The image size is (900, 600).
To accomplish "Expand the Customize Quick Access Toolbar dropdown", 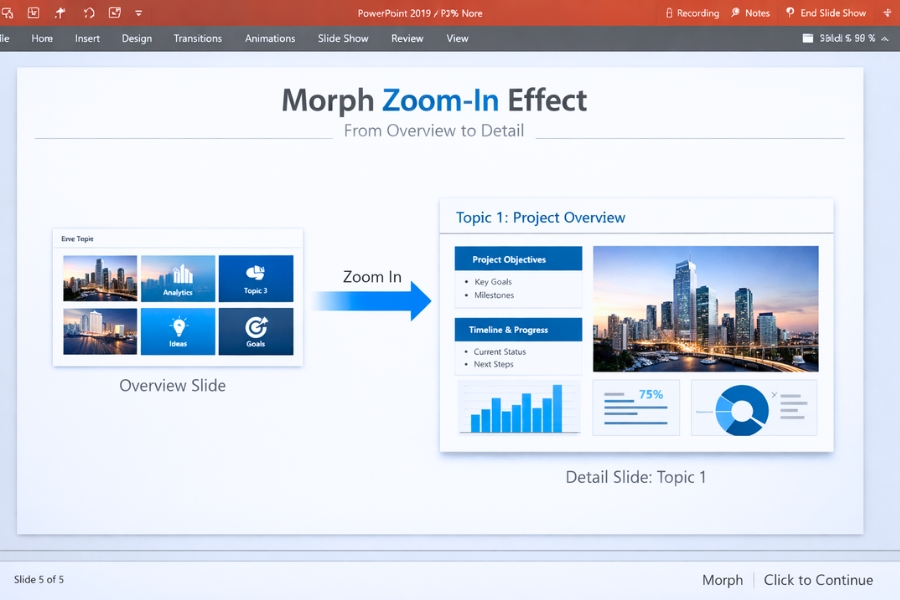I will pos(137,13).
